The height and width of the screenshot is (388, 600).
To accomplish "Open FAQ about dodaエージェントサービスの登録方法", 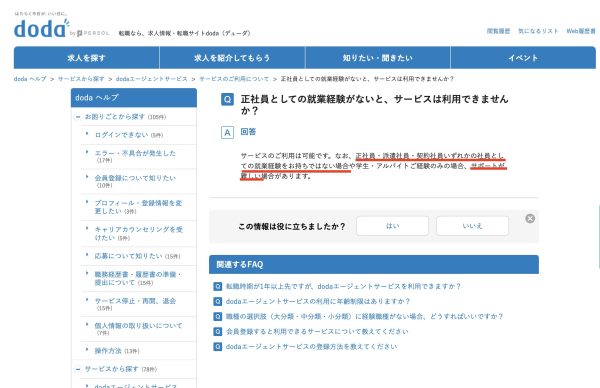I will tap(311, 347).
